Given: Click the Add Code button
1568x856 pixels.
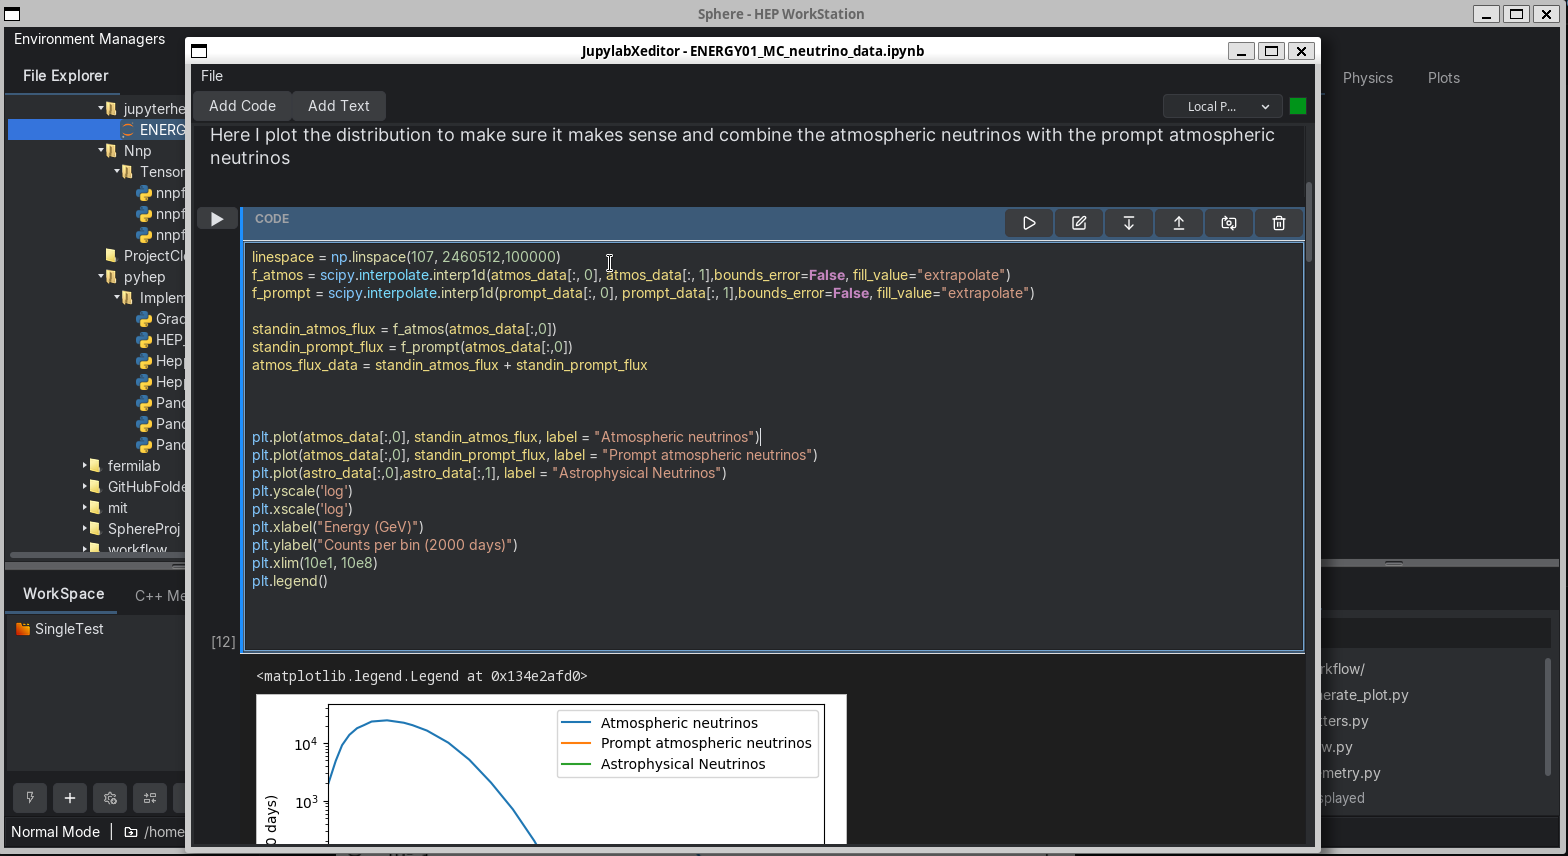Looking at the screenshot, I should coord(242,106).
